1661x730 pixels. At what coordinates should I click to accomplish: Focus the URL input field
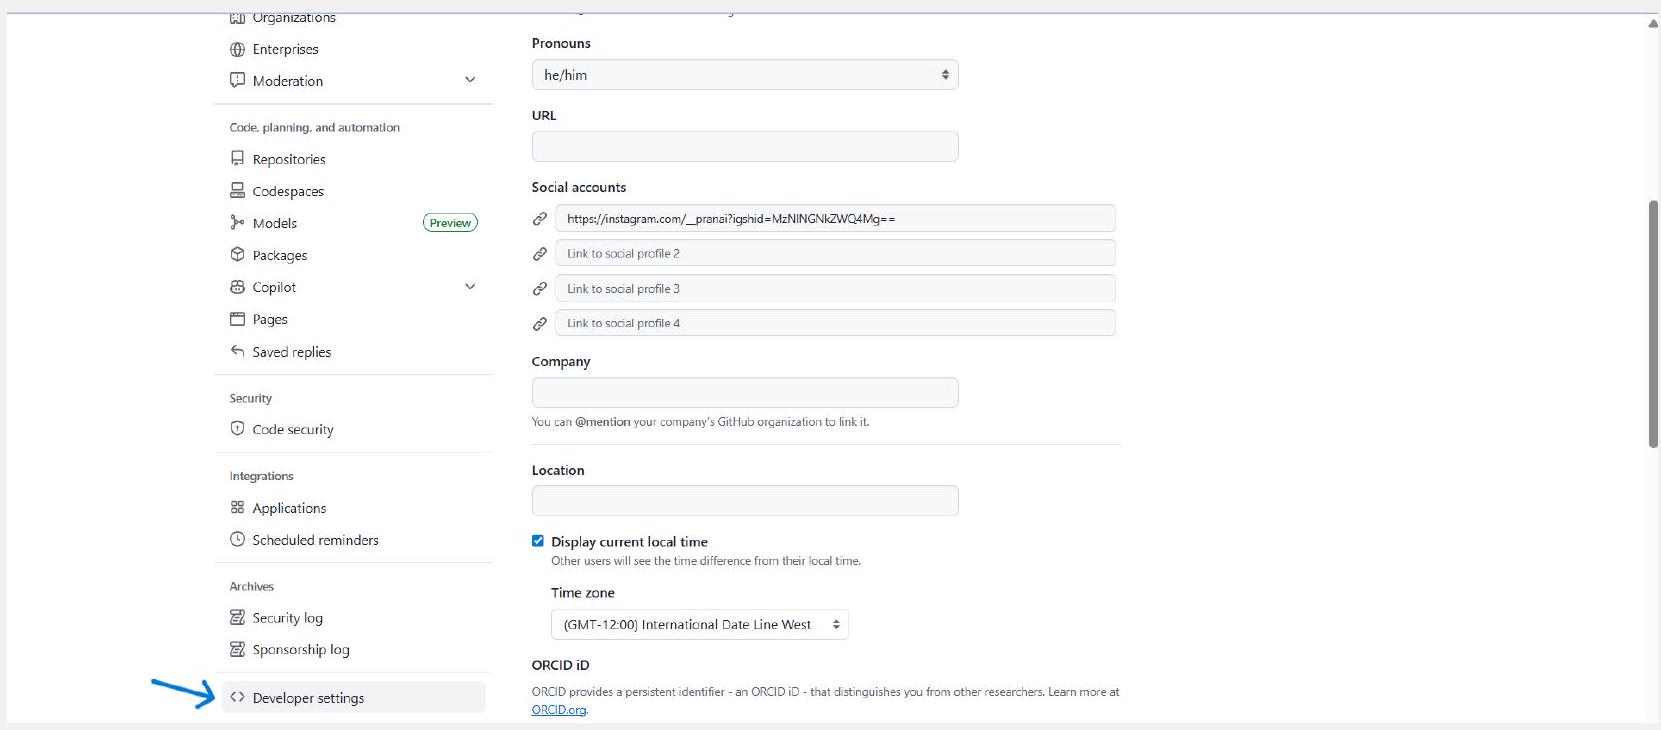tap(745, 146)
